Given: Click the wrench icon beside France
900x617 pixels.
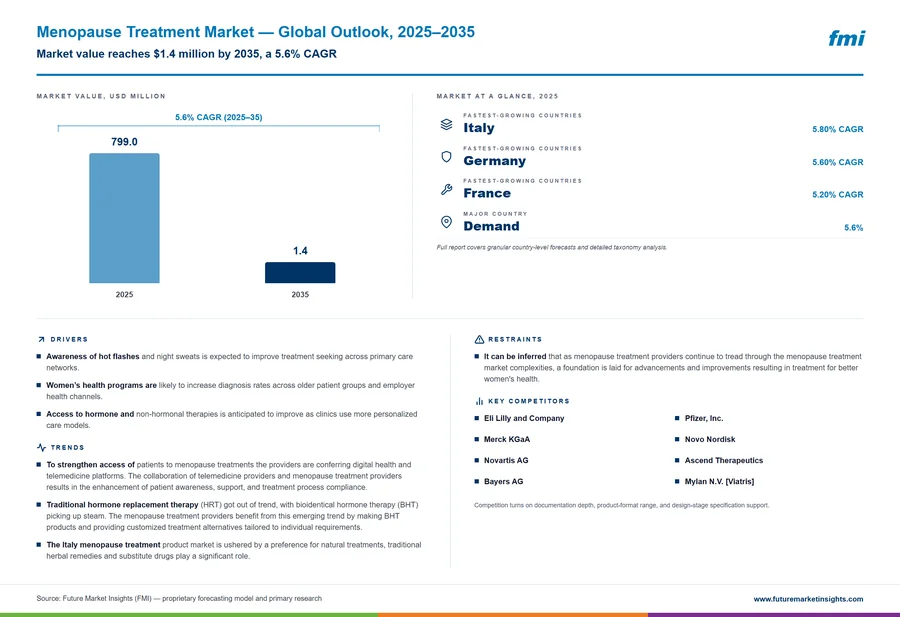Looking at the screenshot, I should (446, 189).
